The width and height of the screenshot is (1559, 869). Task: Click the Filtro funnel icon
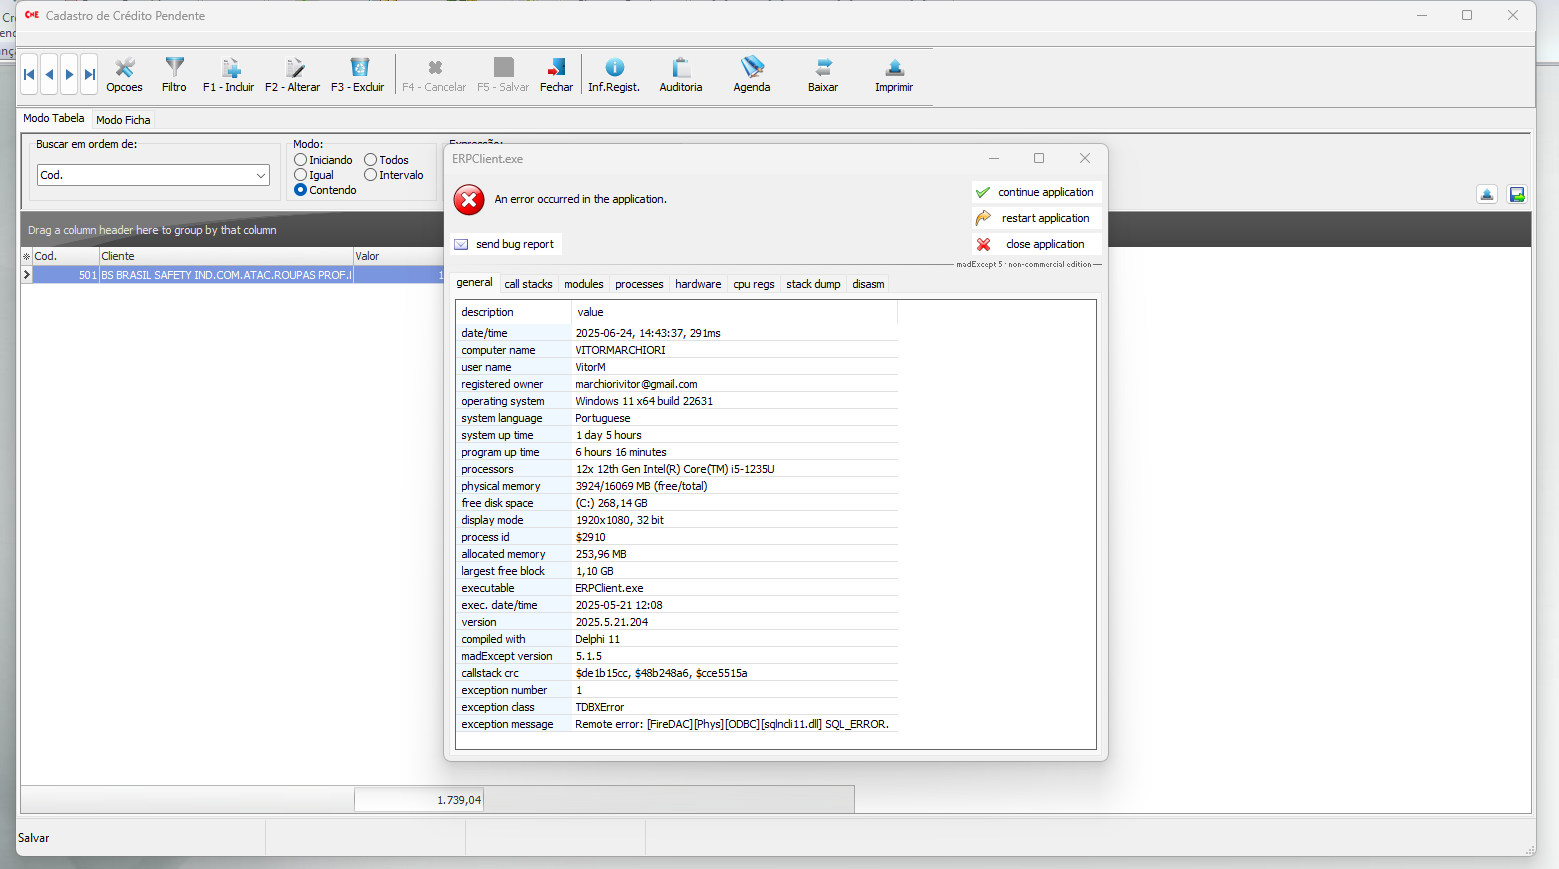(x=174, y=68)
